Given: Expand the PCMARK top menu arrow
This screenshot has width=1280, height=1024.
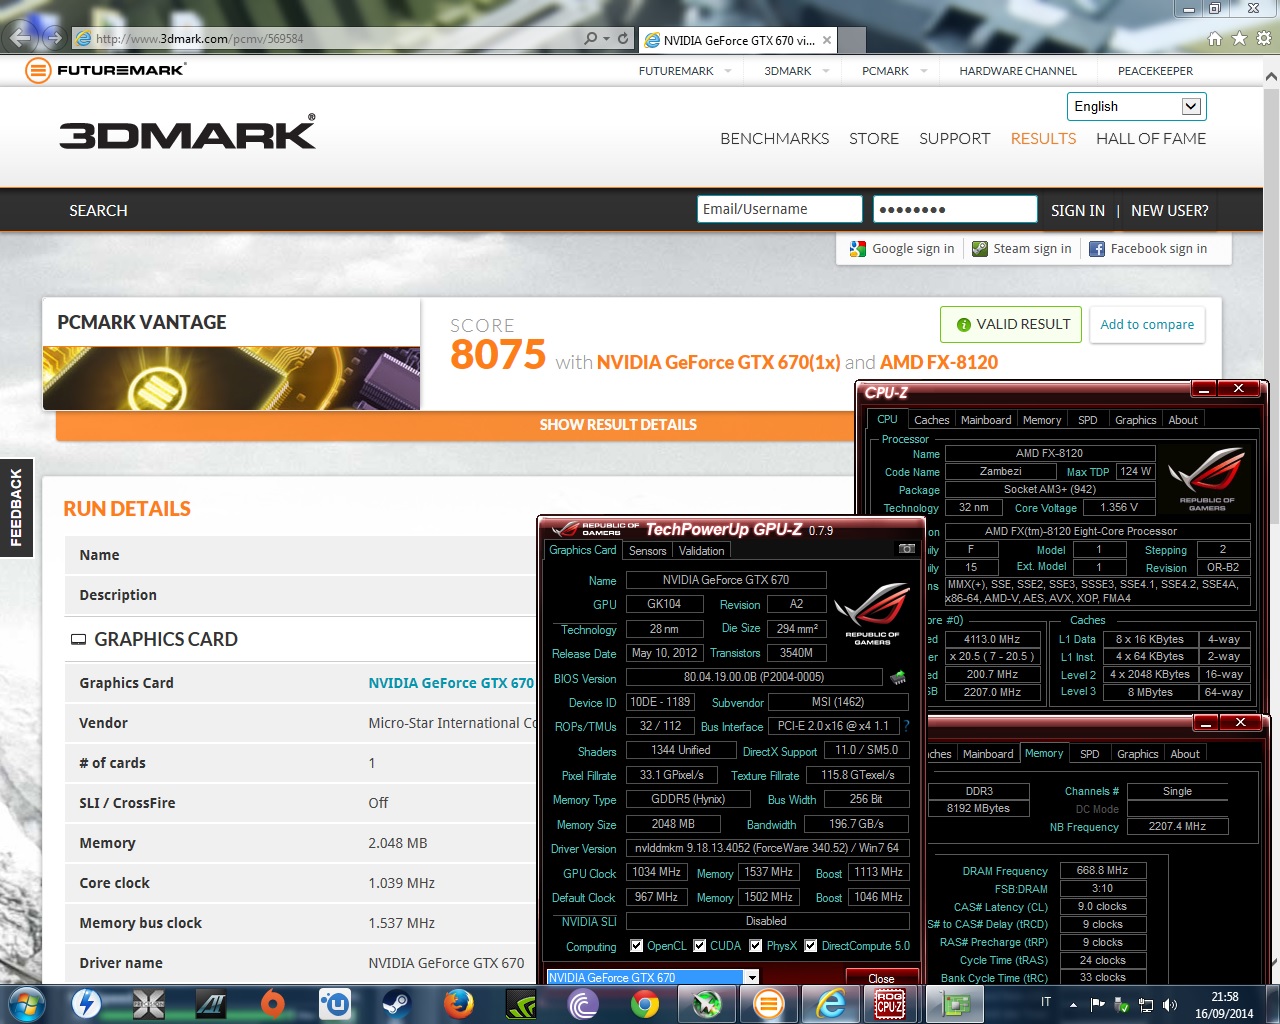Looking at the screenshot, I should tap(924, 71).
